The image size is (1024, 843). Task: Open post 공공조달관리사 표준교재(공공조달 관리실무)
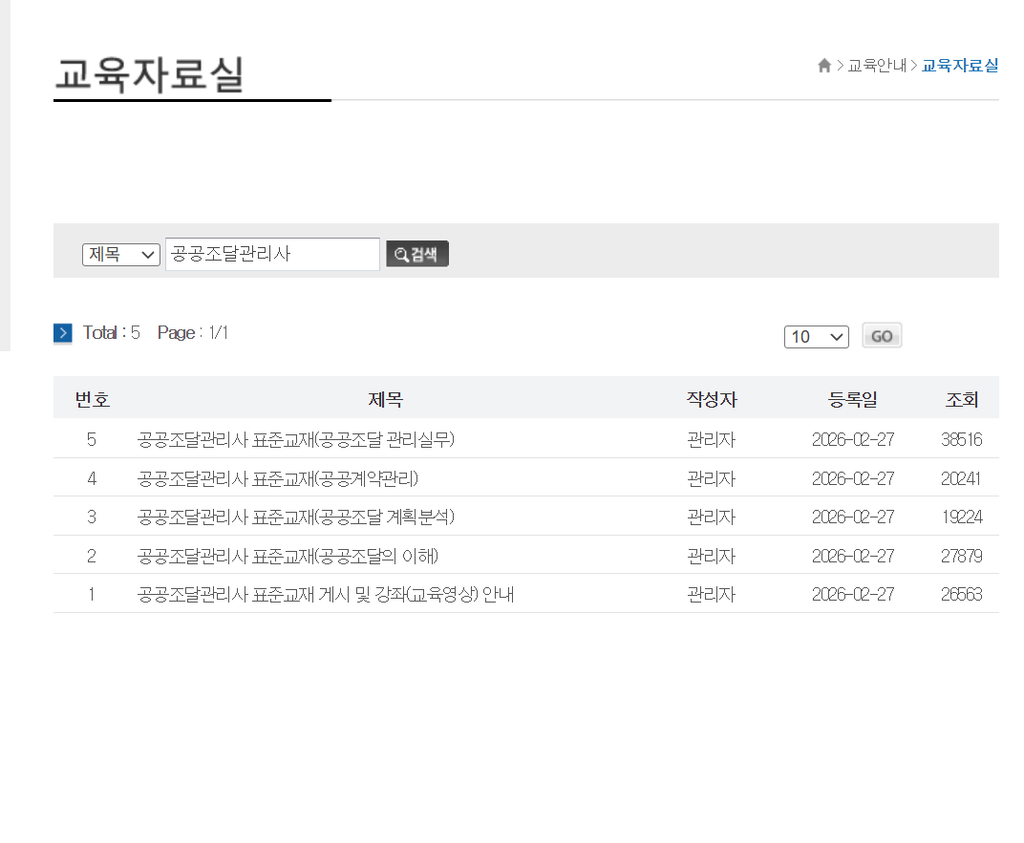(296, 439)
